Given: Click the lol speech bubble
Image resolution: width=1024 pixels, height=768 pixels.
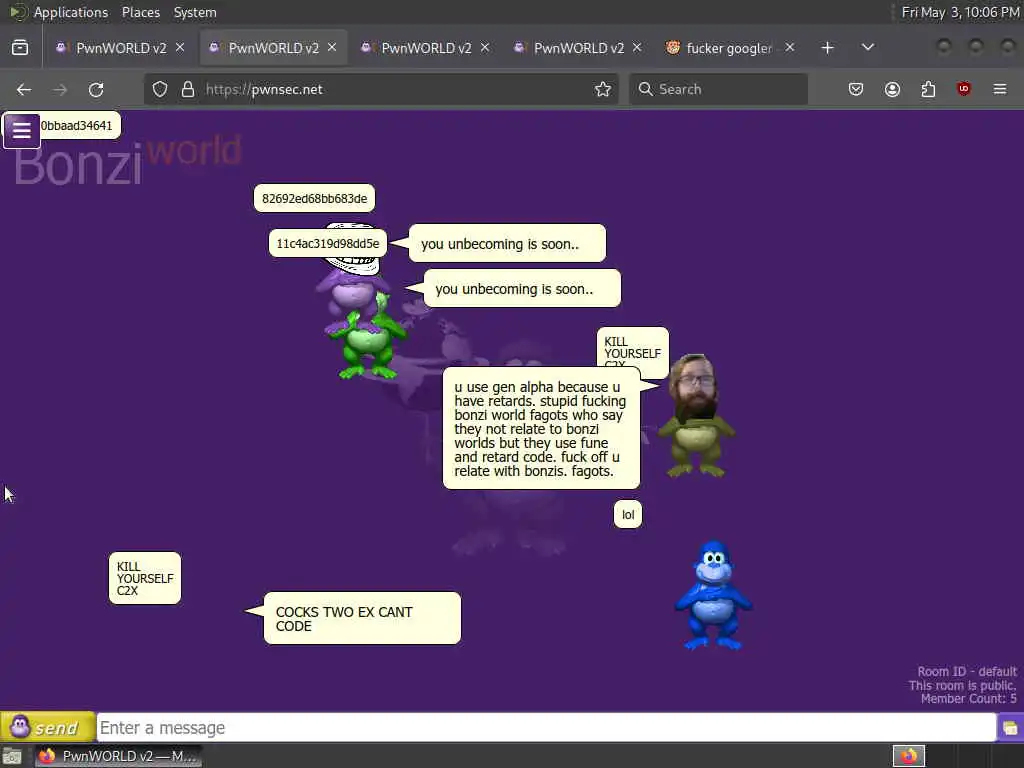Looking at the screenshot, I should 628,515.
